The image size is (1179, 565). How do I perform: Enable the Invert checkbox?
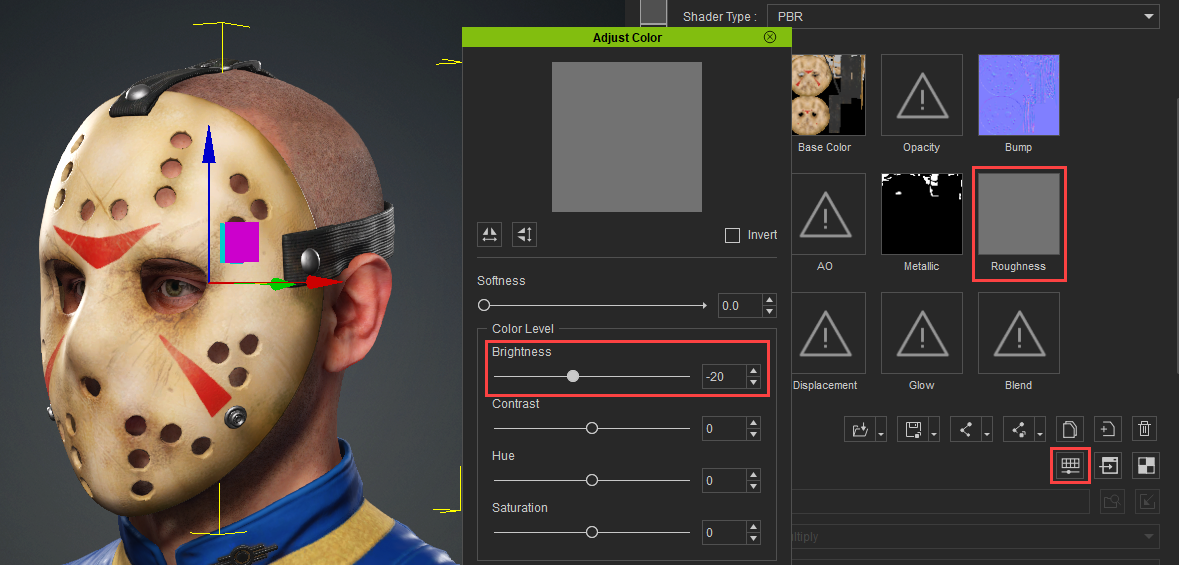coord(732,235)
